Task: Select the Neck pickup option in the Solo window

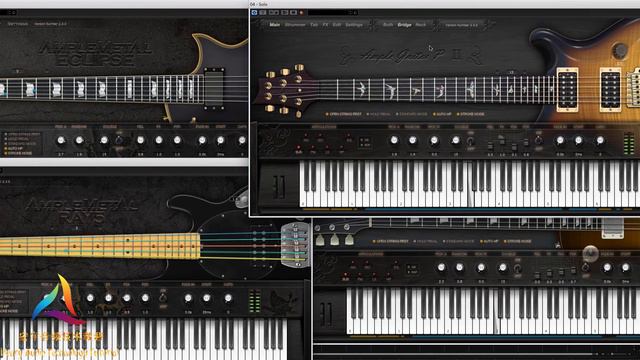Action: [420, 25]
